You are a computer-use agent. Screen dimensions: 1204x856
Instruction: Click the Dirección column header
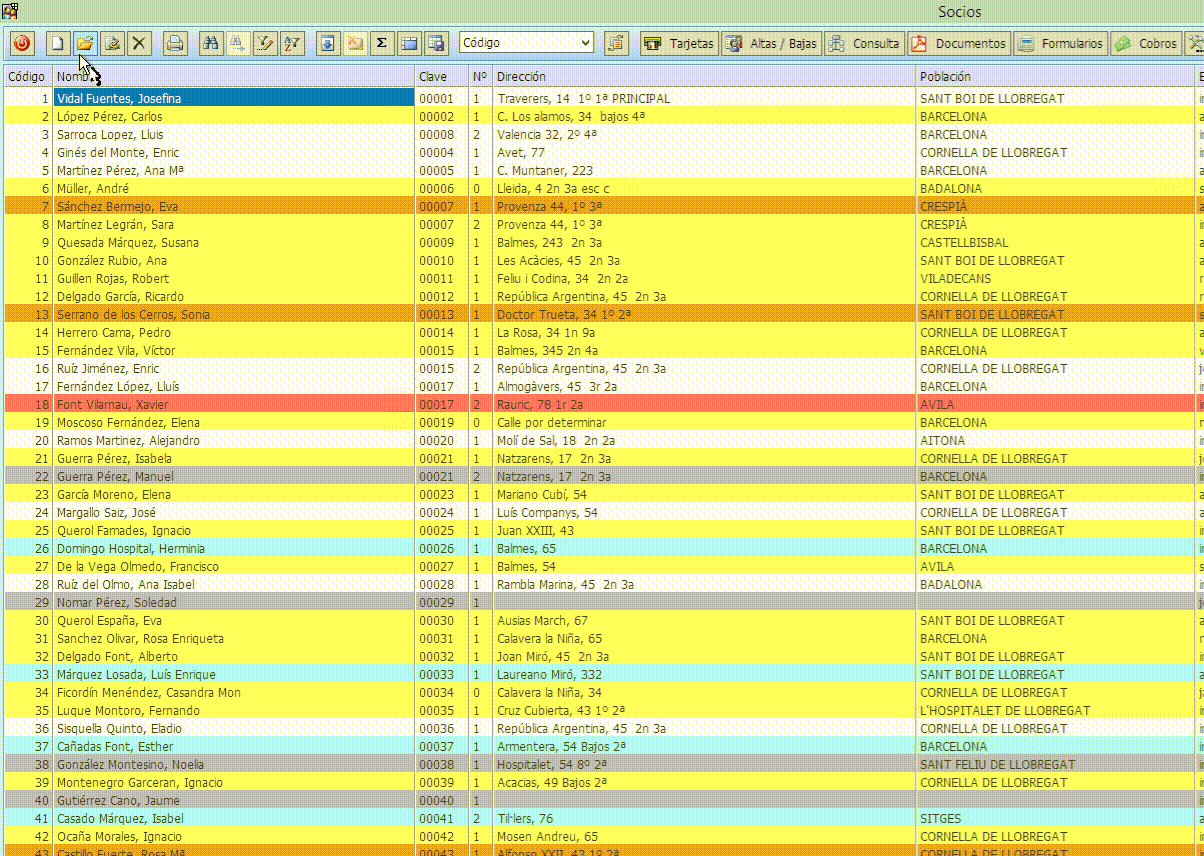click(x=703, y=77)
